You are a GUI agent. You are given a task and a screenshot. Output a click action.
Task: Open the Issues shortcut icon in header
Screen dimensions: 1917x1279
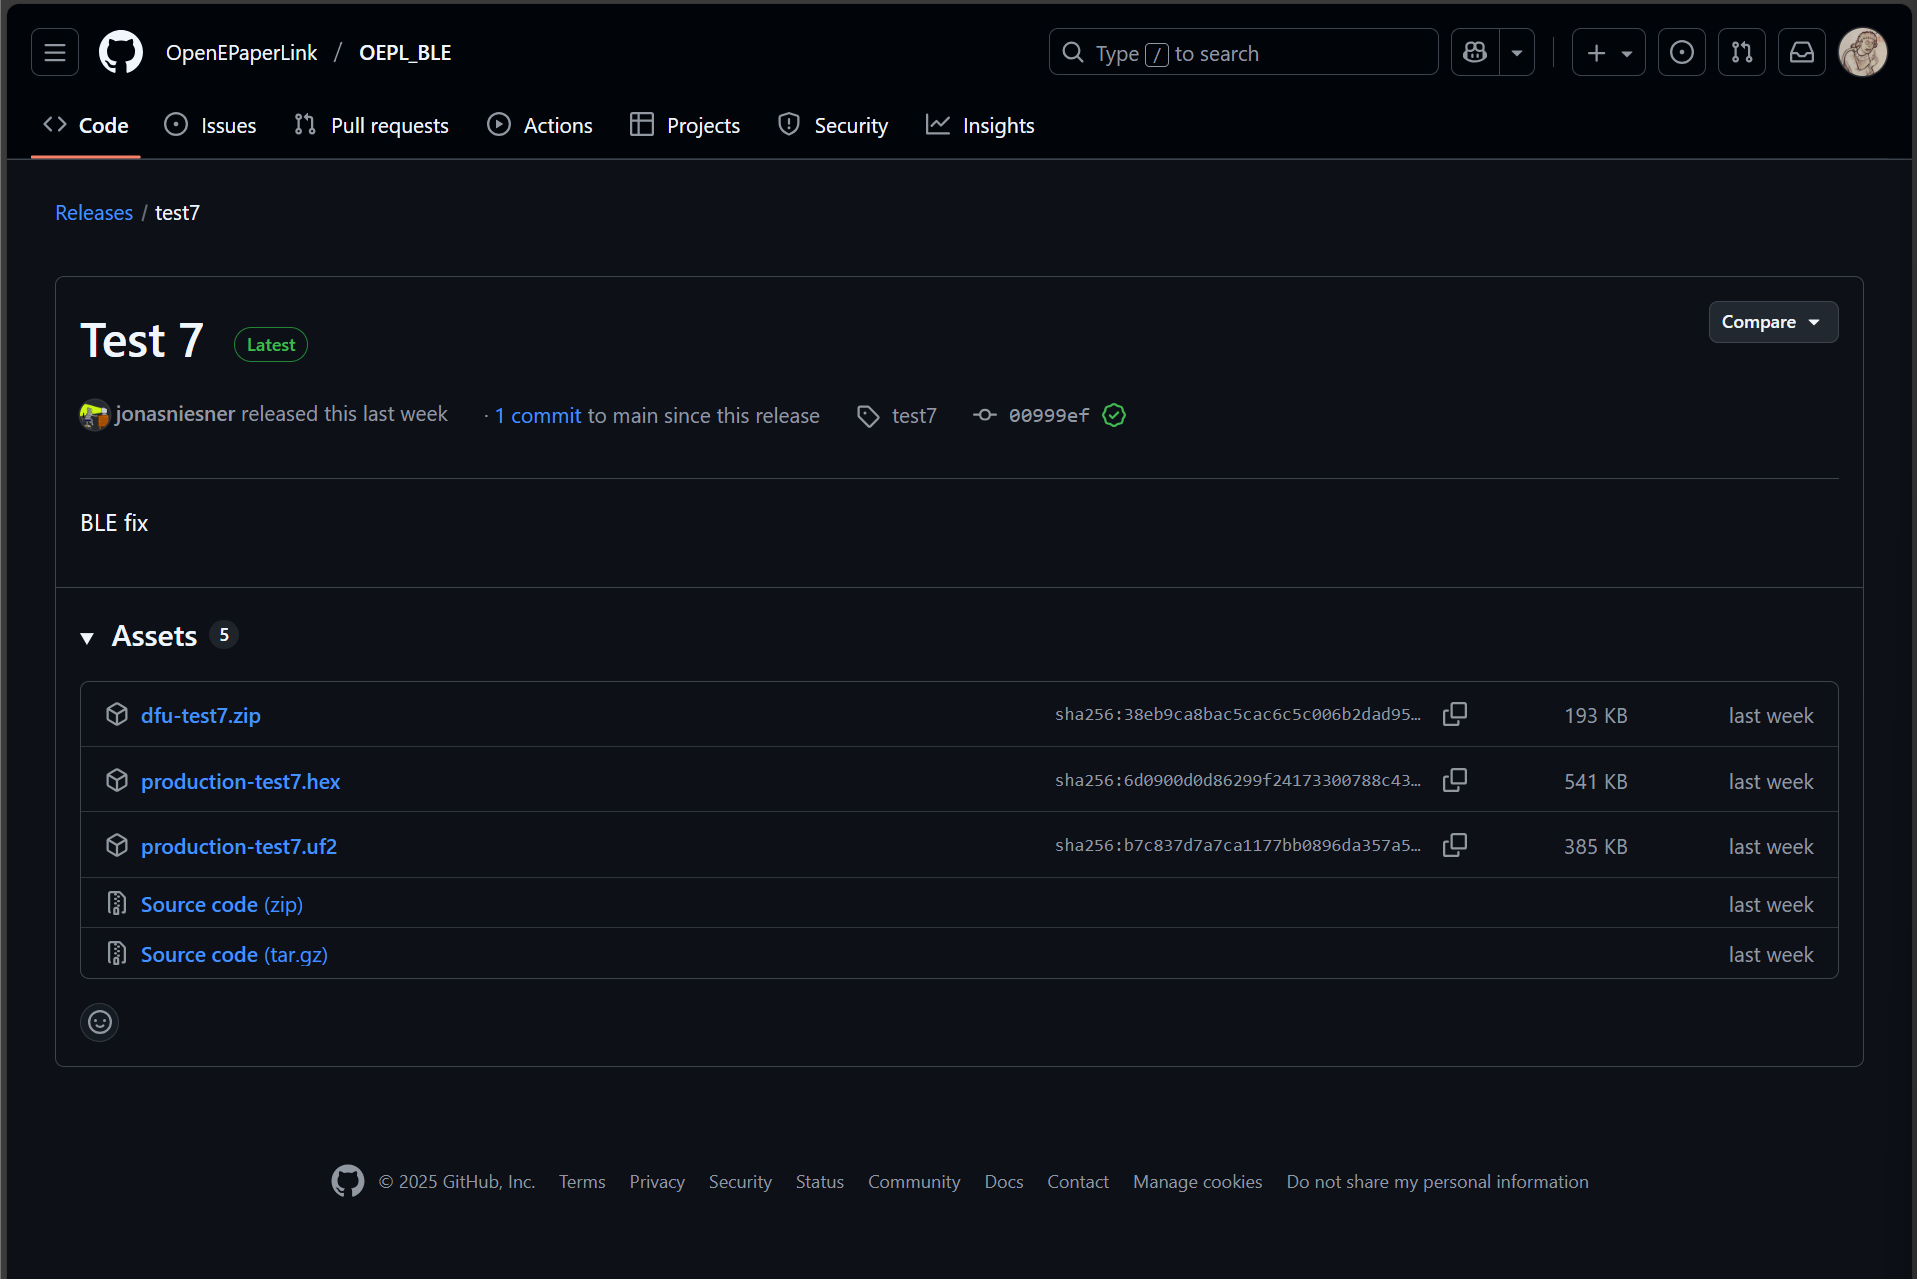point(1682,53)
